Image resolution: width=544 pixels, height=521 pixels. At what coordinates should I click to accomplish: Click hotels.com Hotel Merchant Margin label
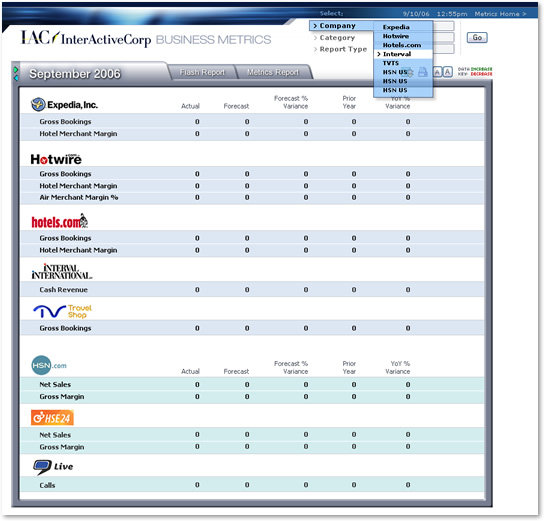coord(78,250)
